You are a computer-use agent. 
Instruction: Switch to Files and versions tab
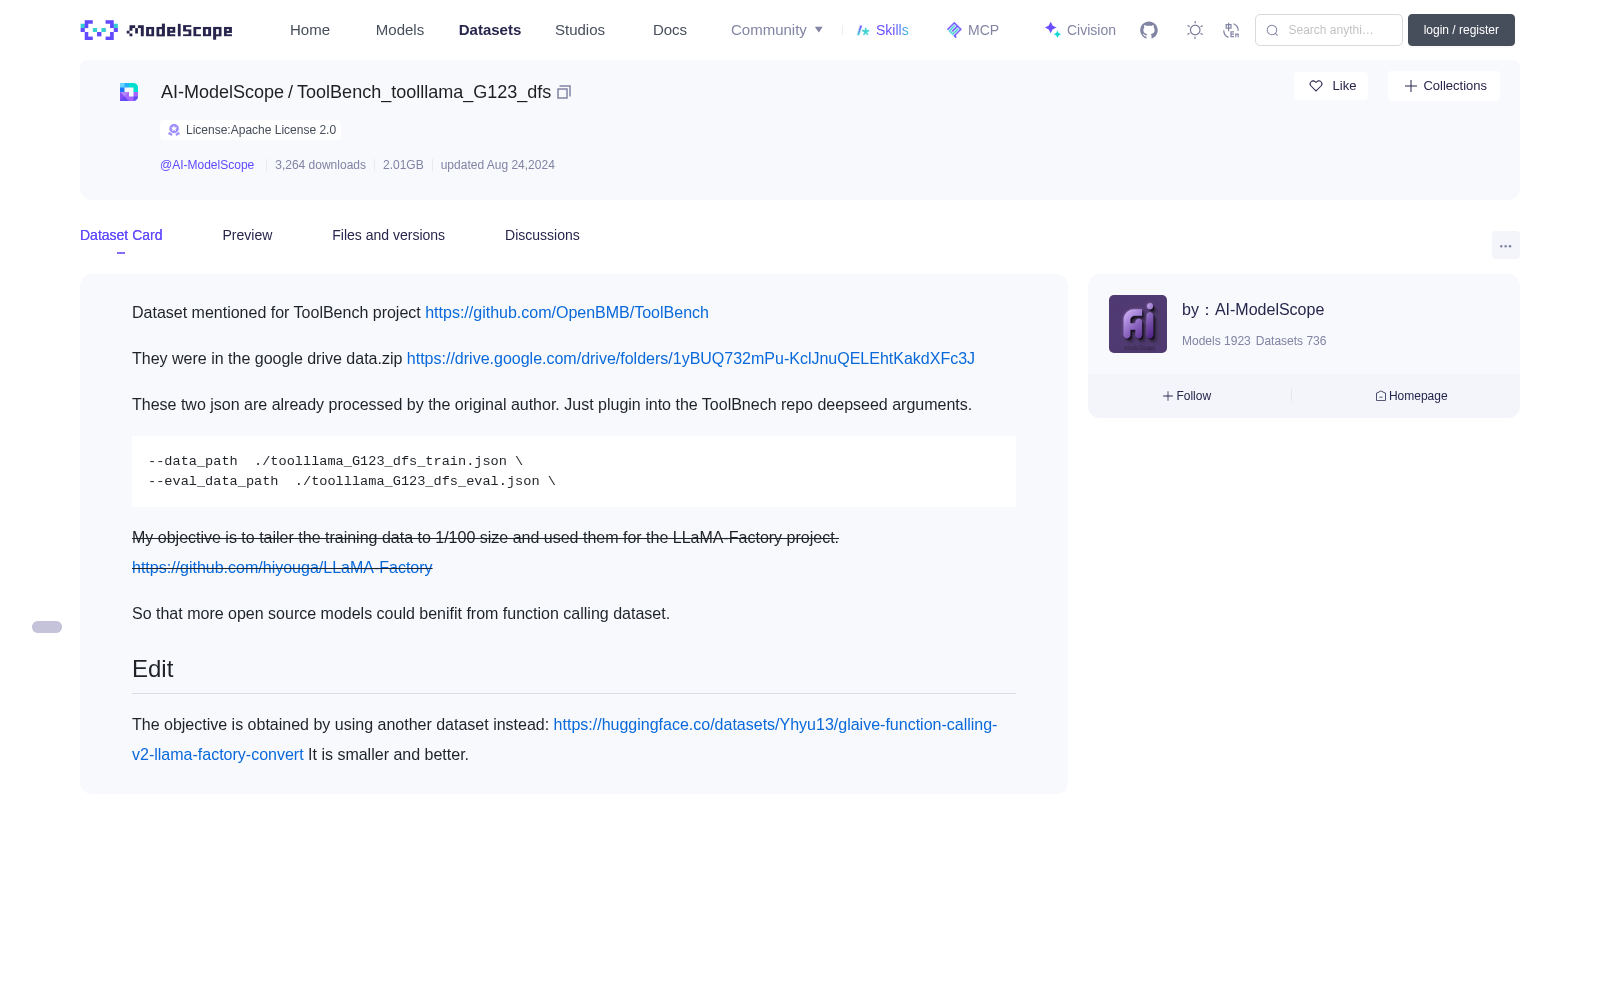point(388,235)
